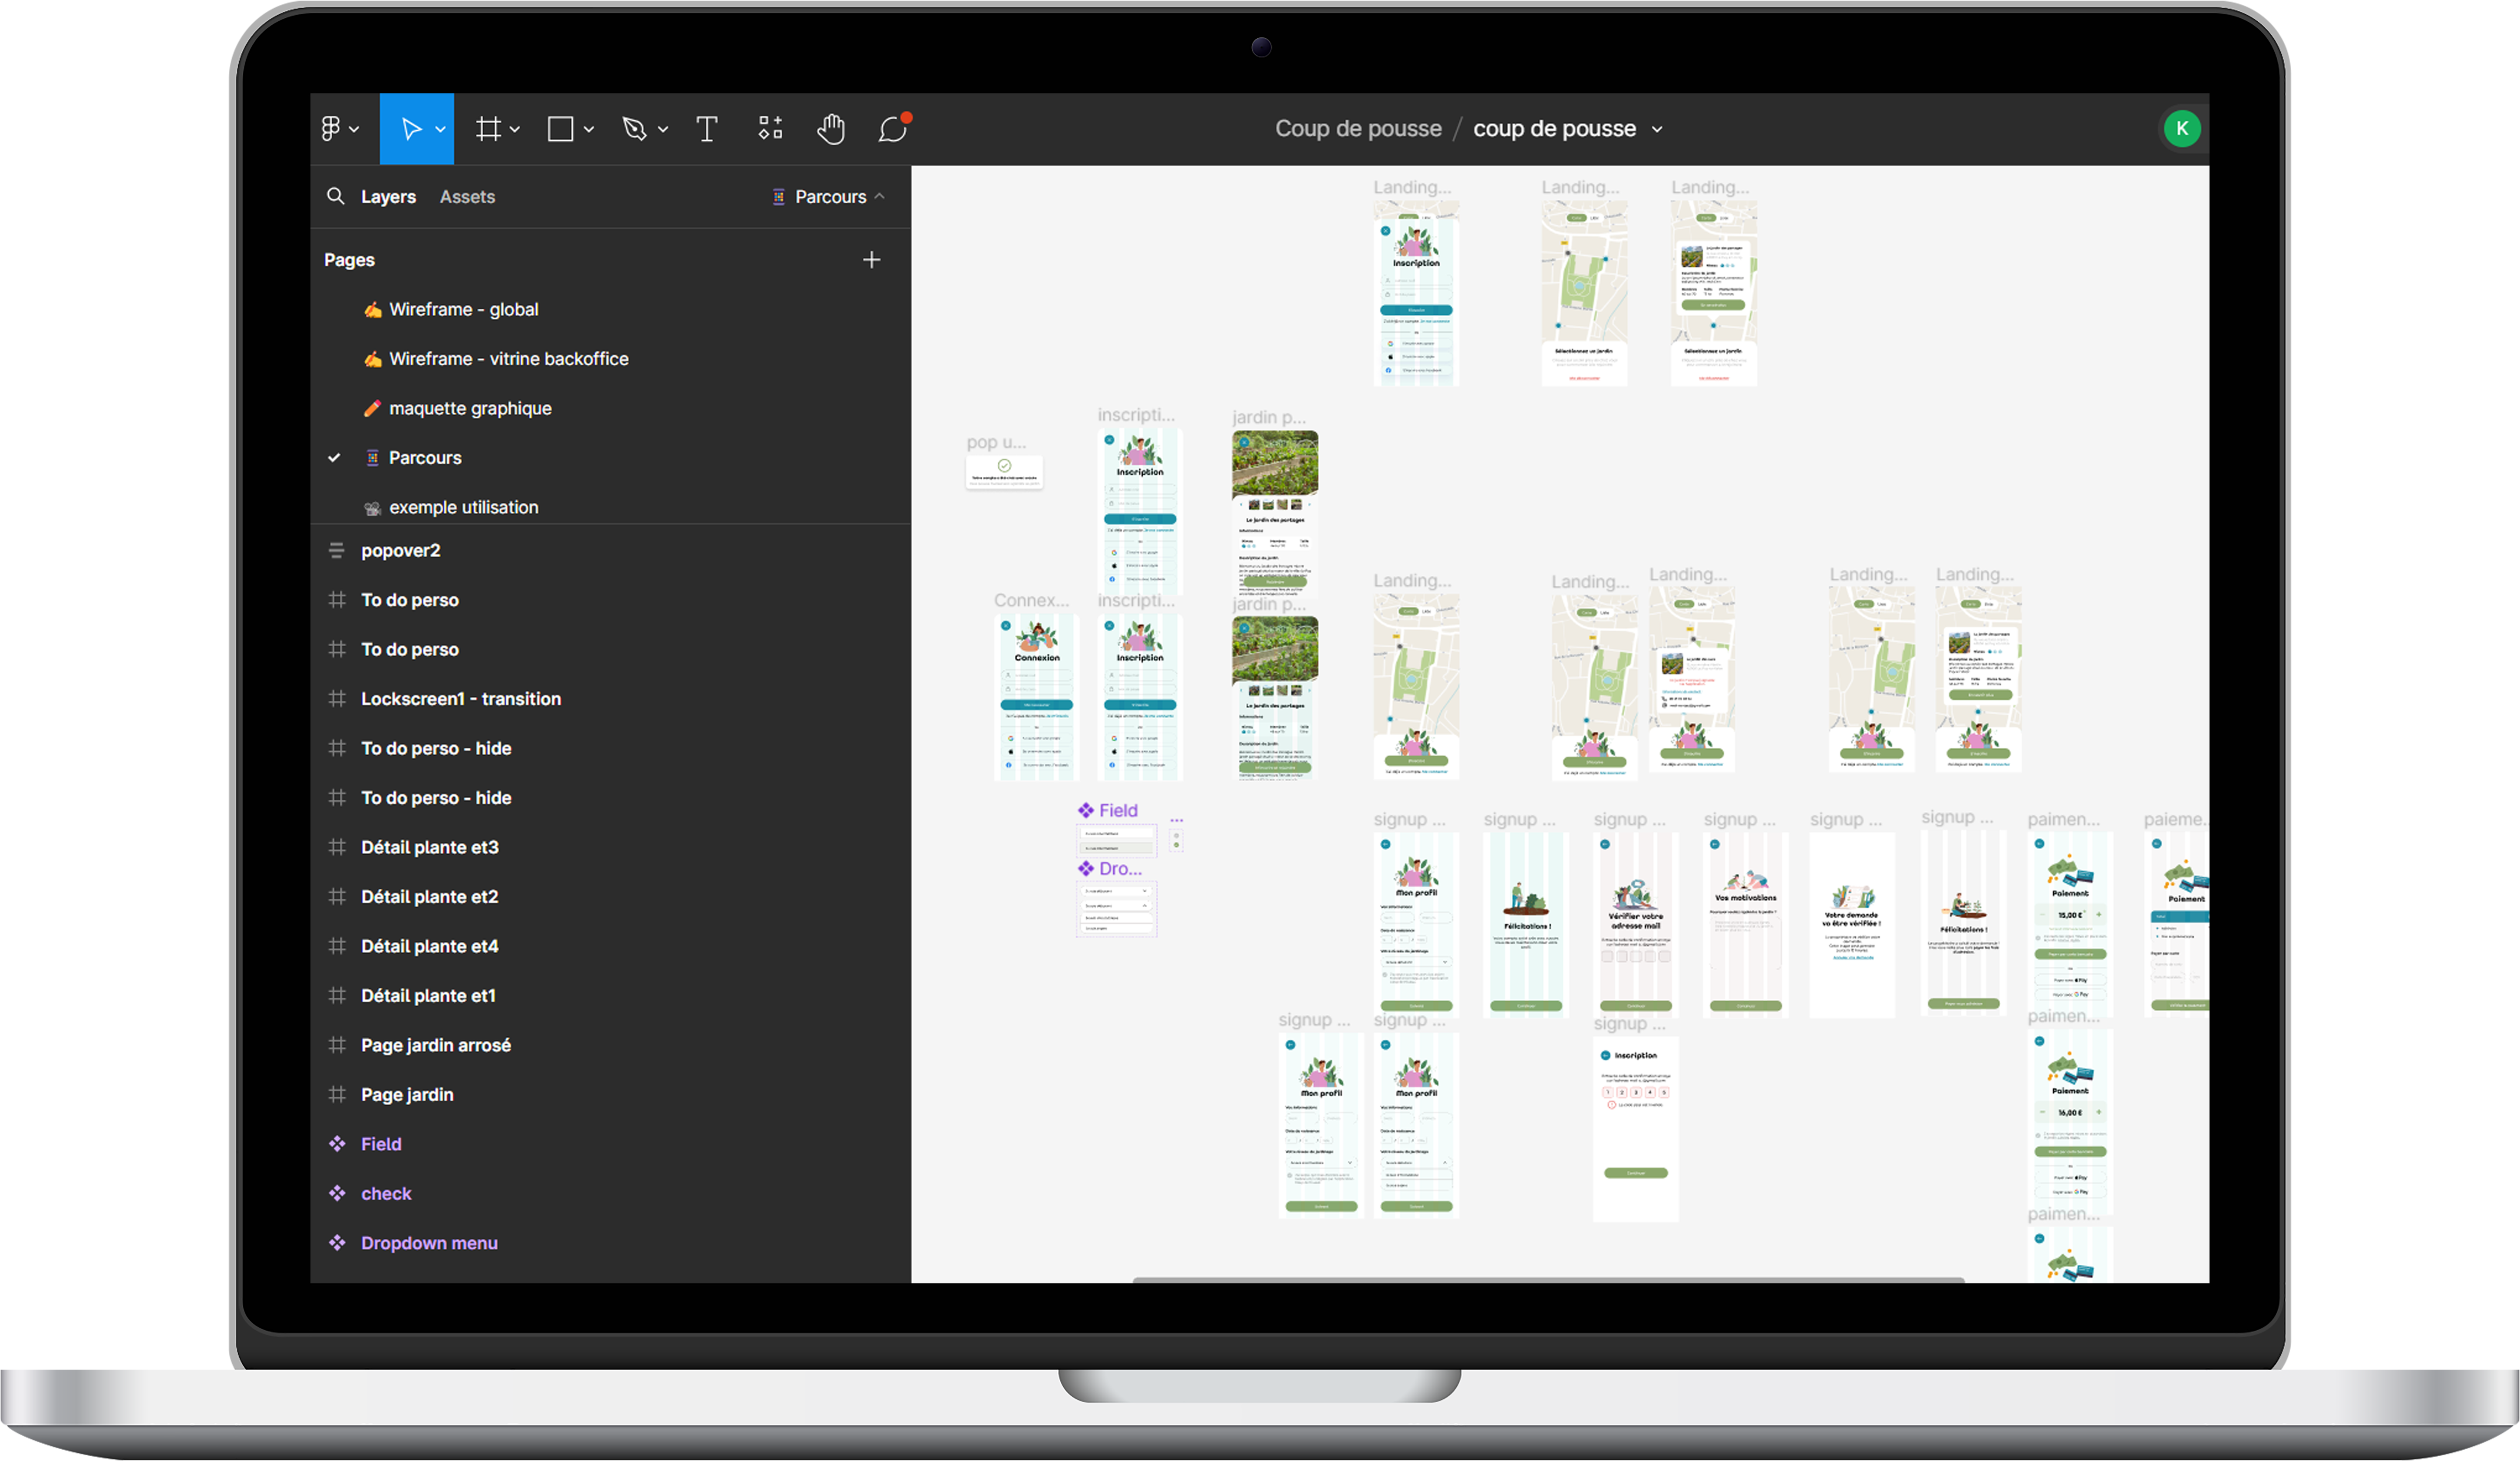
Task: Click the green K user avatar
Action: pyautogui.click(x=2182, y=129)
